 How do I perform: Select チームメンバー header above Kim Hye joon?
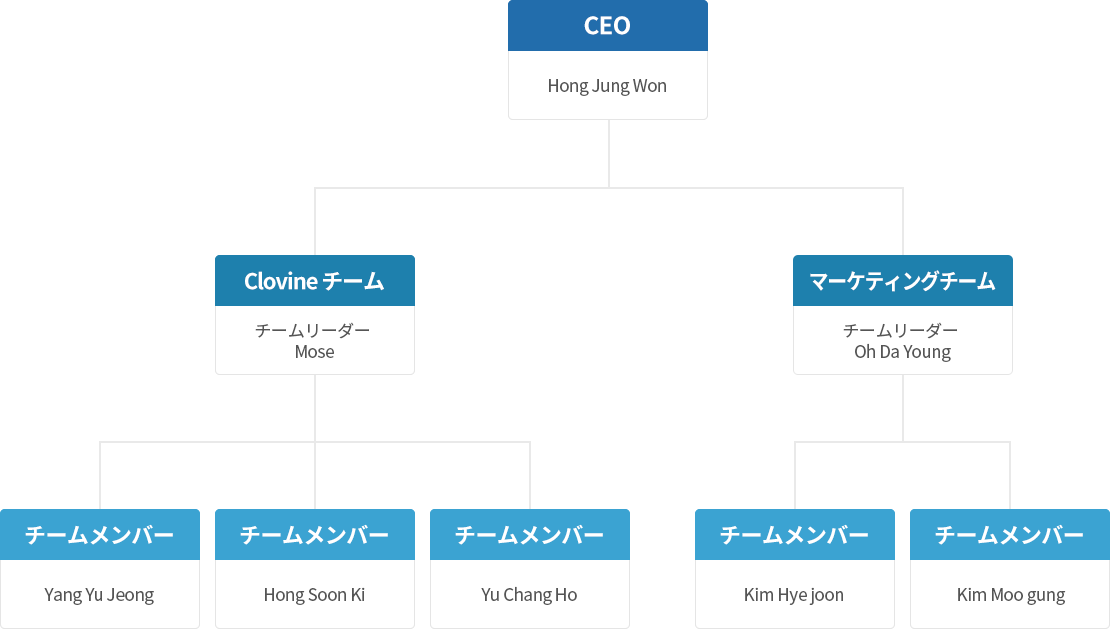click(795, 535)
